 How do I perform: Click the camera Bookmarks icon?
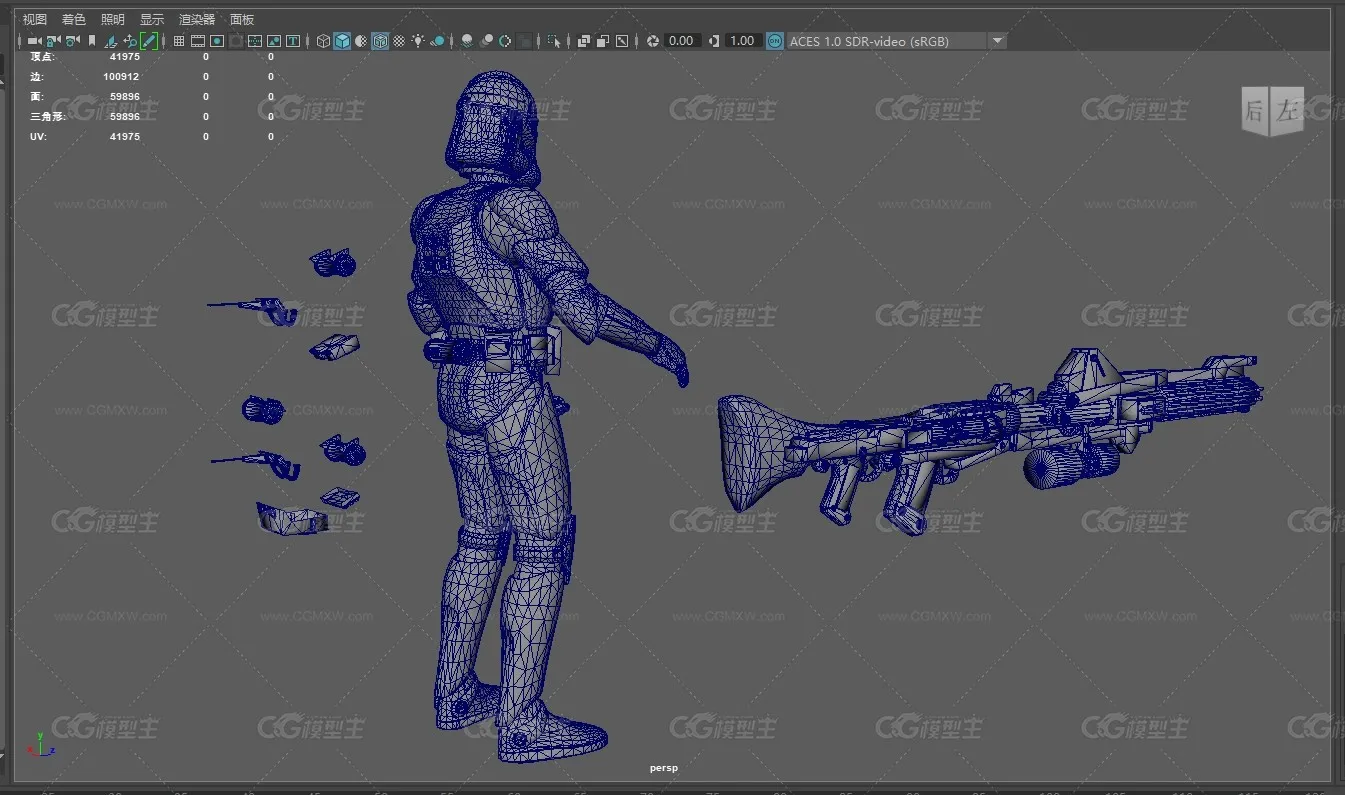point(92,41)
